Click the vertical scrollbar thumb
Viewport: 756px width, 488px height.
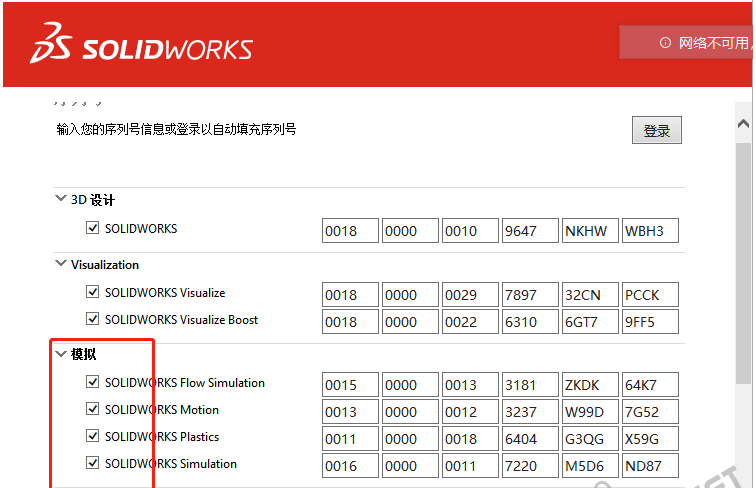743,263
